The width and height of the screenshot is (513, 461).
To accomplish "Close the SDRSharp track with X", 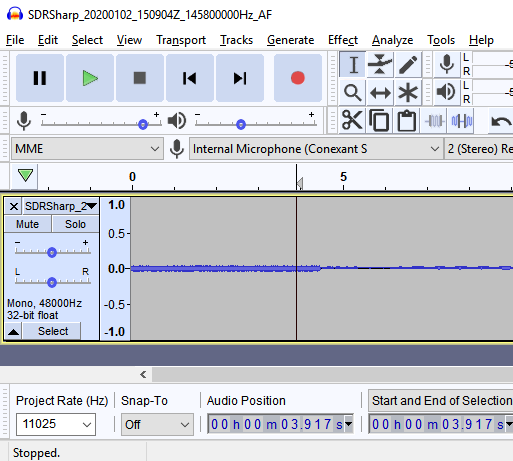I will [14, 206].
